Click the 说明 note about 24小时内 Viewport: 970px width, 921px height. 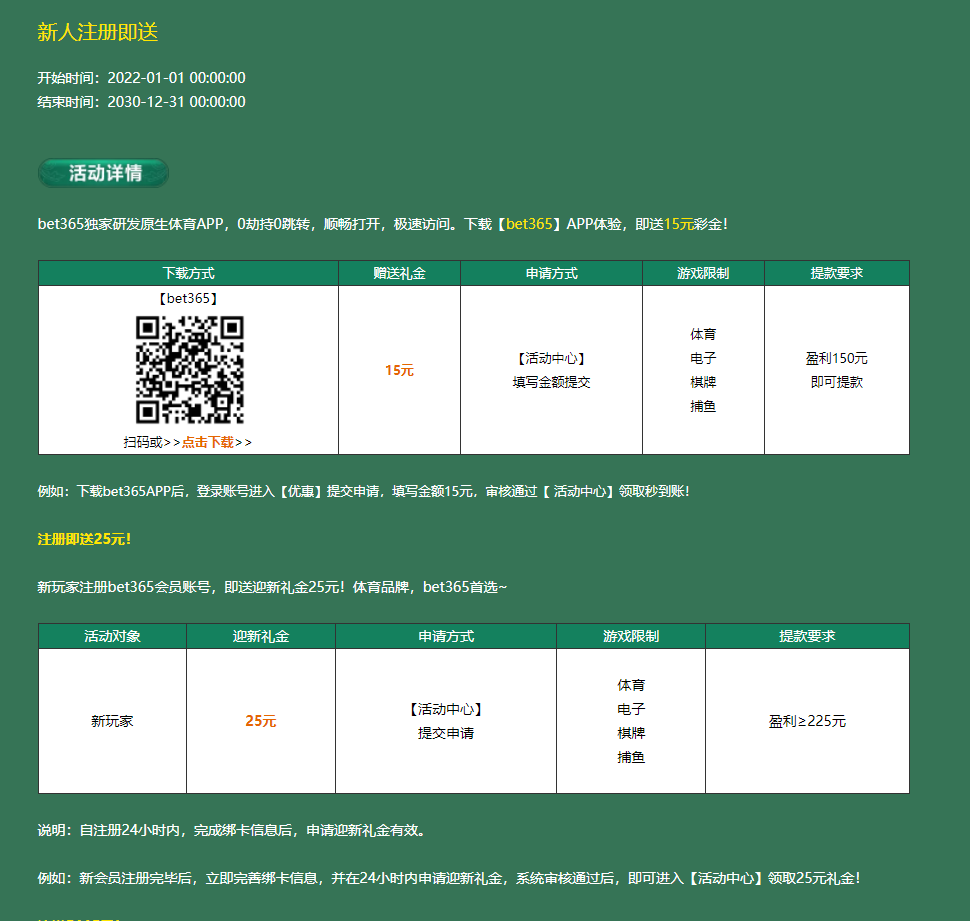tap(233, 831)
